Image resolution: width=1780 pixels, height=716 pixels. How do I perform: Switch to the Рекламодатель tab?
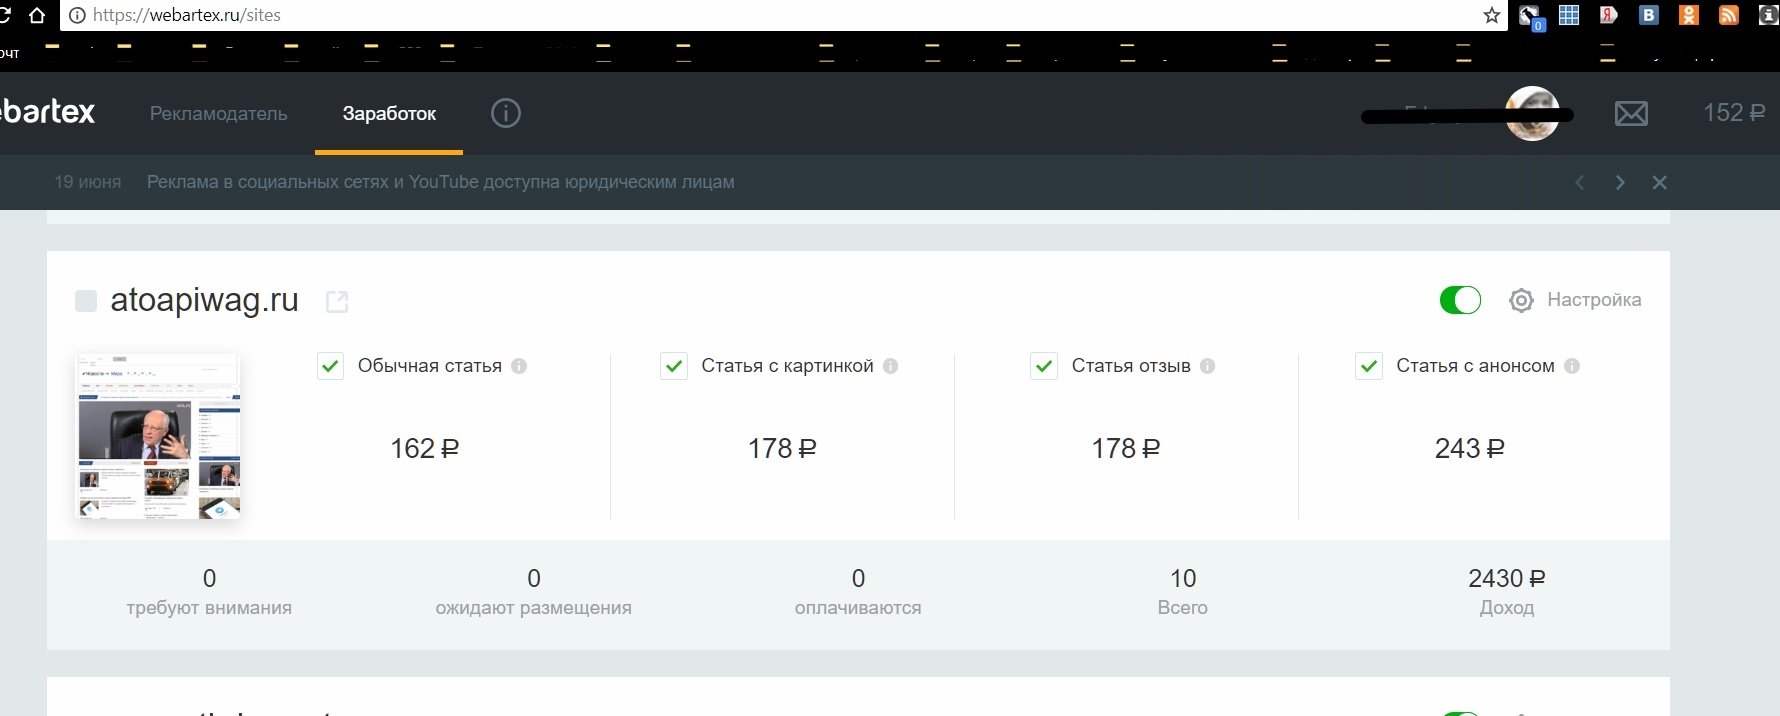tap(219, 114)
